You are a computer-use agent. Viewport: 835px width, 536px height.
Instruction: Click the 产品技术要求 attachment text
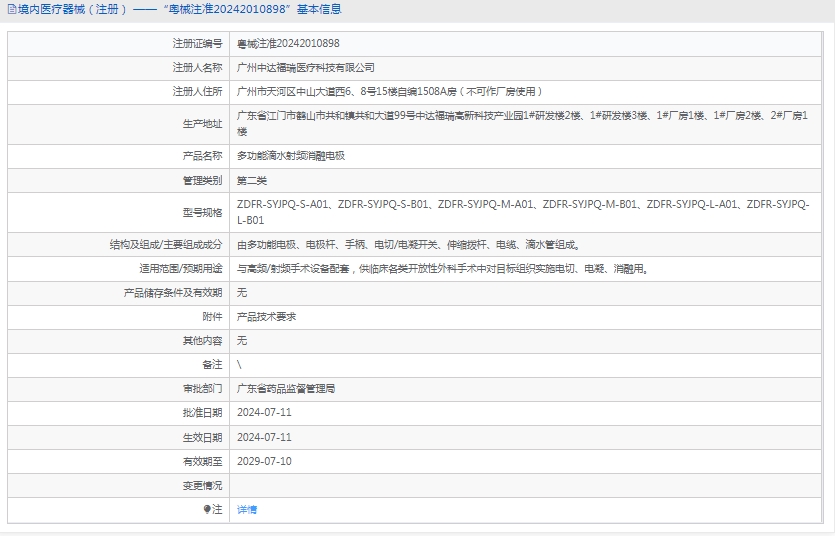(266, 317)
